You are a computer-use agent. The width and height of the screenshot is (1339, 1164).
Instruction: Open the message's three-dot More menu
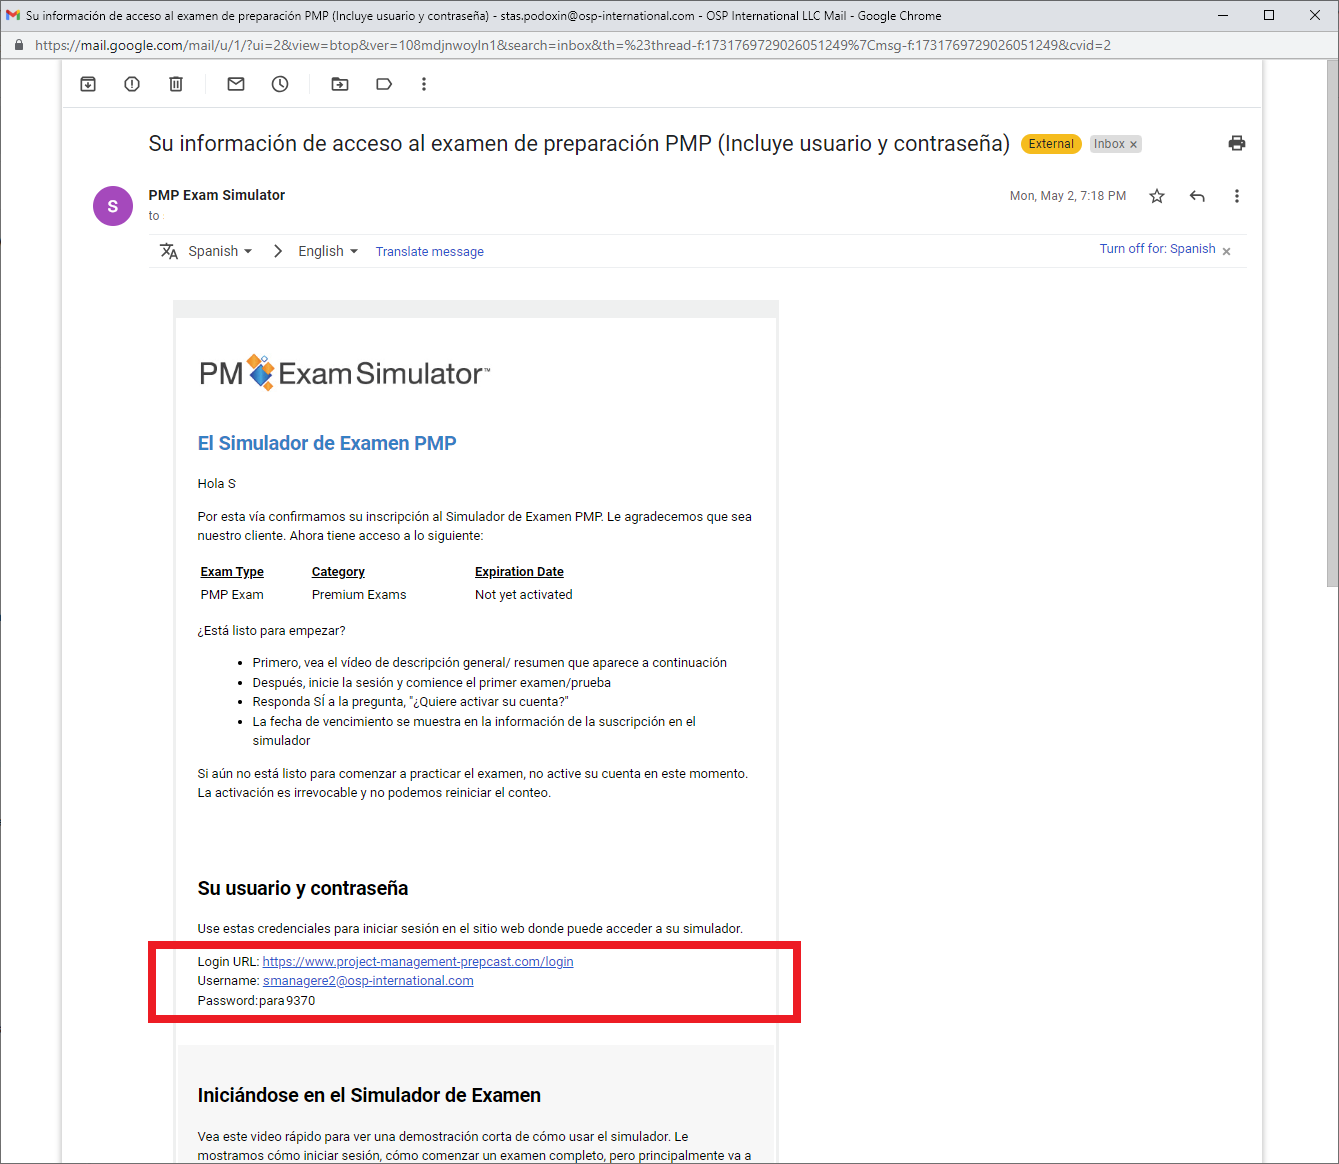[1237, 196]
